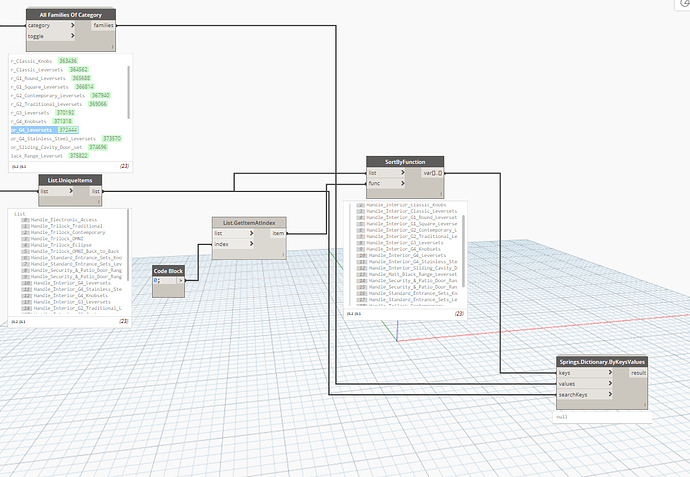This screenshot has width=690, height=477.
Task: Click element ID 364562 for Classic_Leversets
Action: click(79, 70)
